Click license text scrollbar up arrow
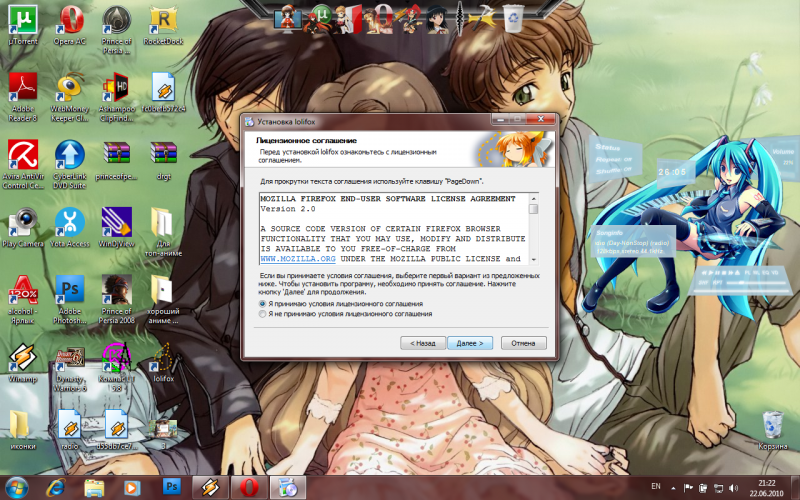 (534, 198)
